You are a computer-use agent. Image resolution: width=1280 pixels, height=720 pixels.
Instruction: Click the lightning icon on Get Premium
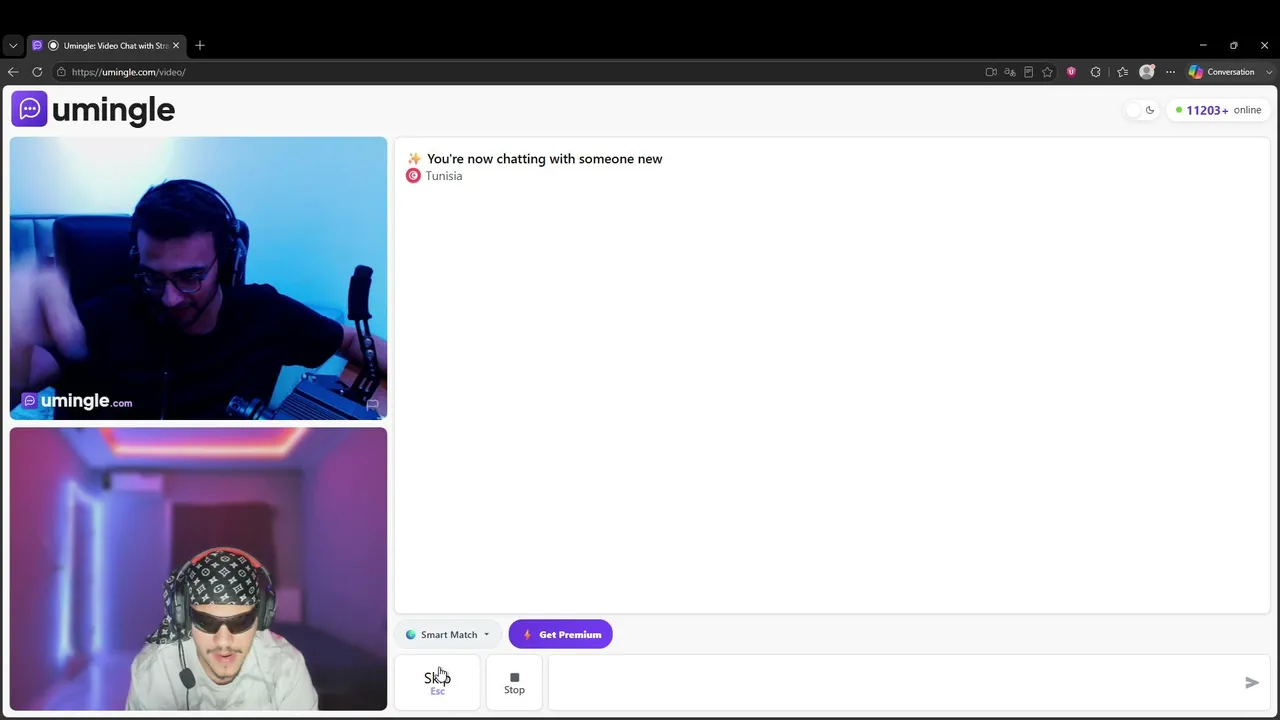[527, 634]
